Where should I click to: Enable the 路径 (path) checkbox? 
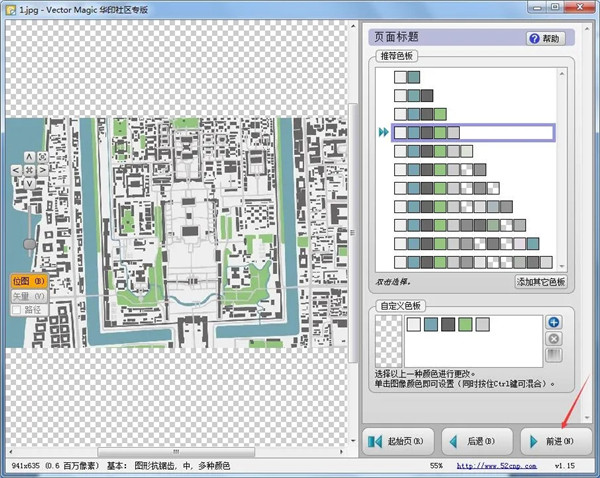(x=17, y=310)
